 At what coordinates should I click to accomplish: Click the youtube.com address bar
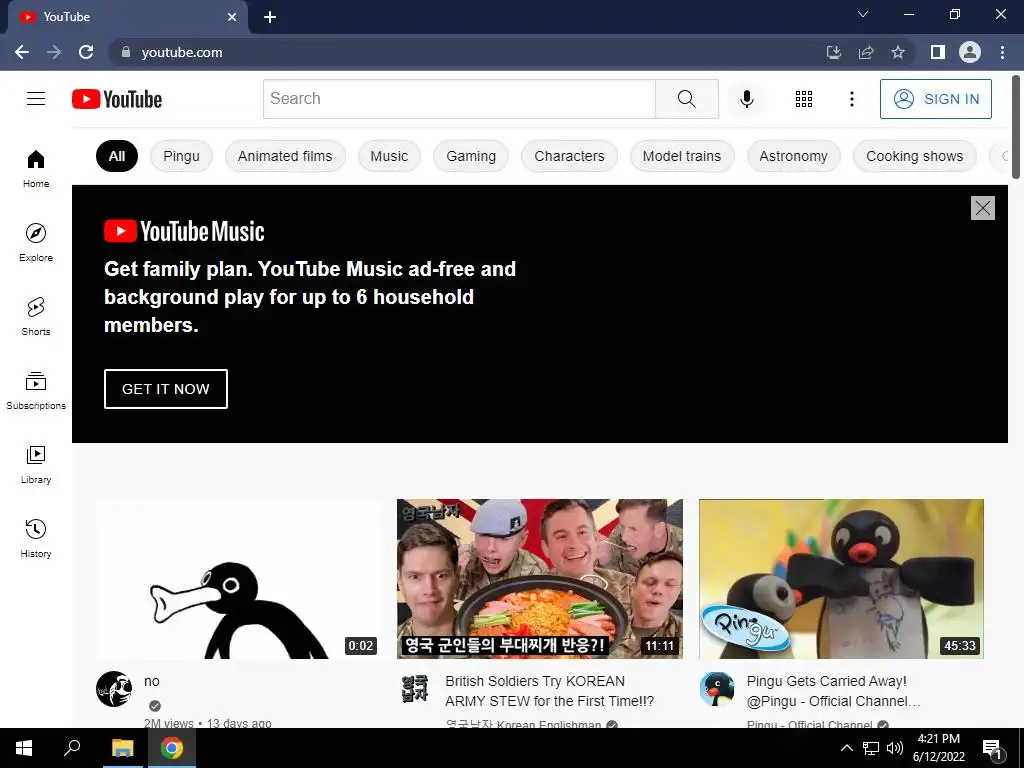pos(464,52)
